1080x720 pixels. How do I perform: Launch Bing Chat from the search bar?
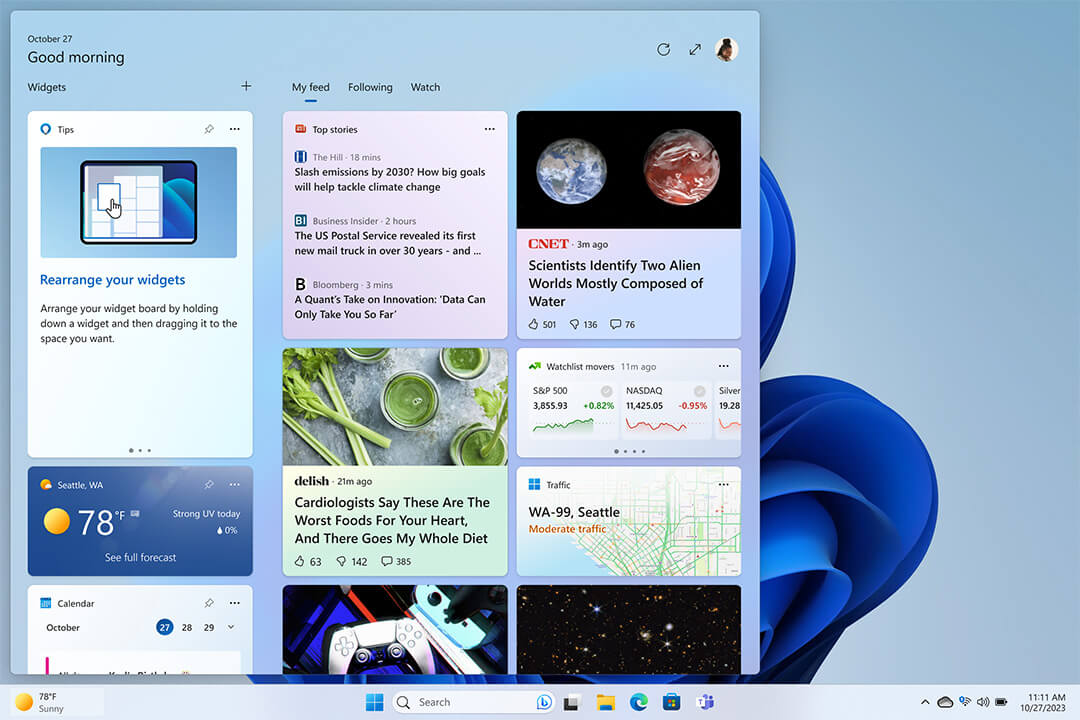pos(543,702)
